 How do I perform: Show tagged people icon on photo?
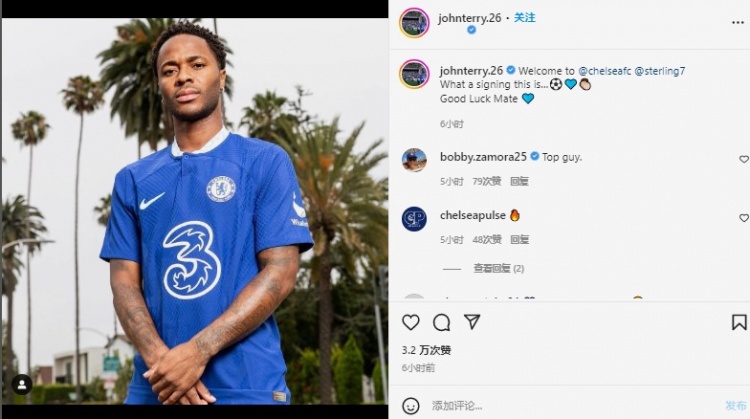[x=22, y=384]
